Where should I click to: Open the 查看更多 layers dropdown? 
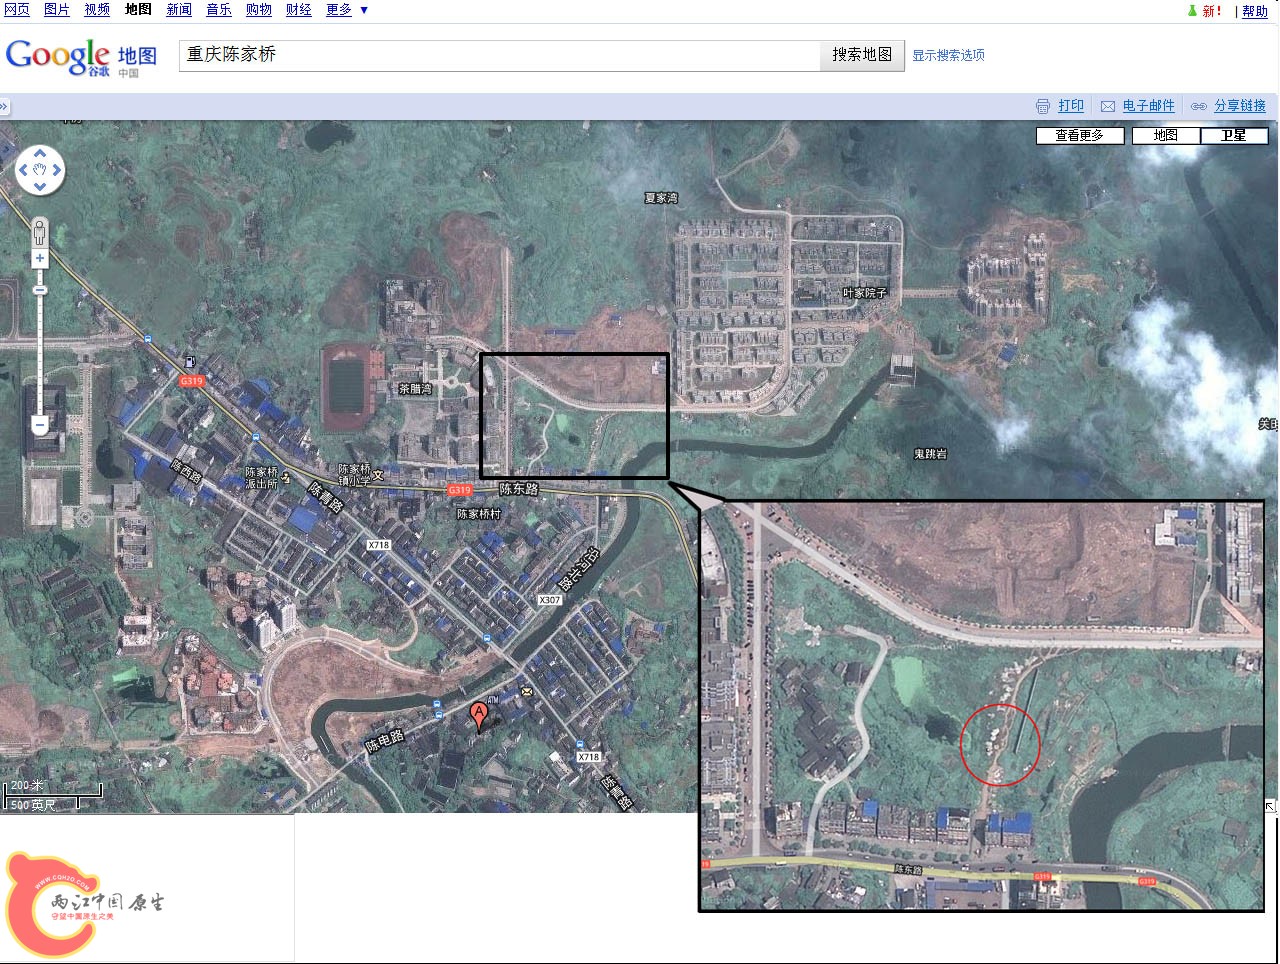(x=1080, y=135)
